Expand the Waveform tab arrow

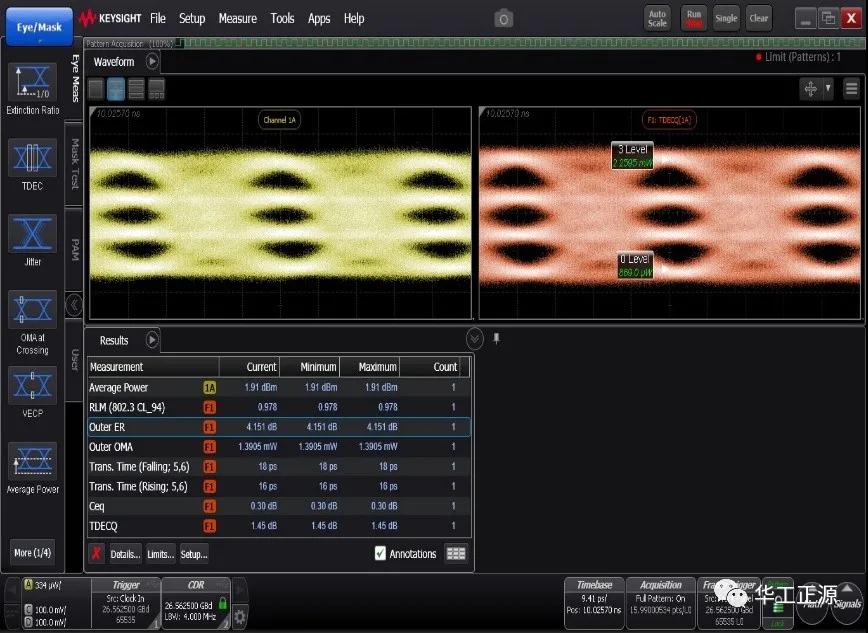[x=152, y=62]
